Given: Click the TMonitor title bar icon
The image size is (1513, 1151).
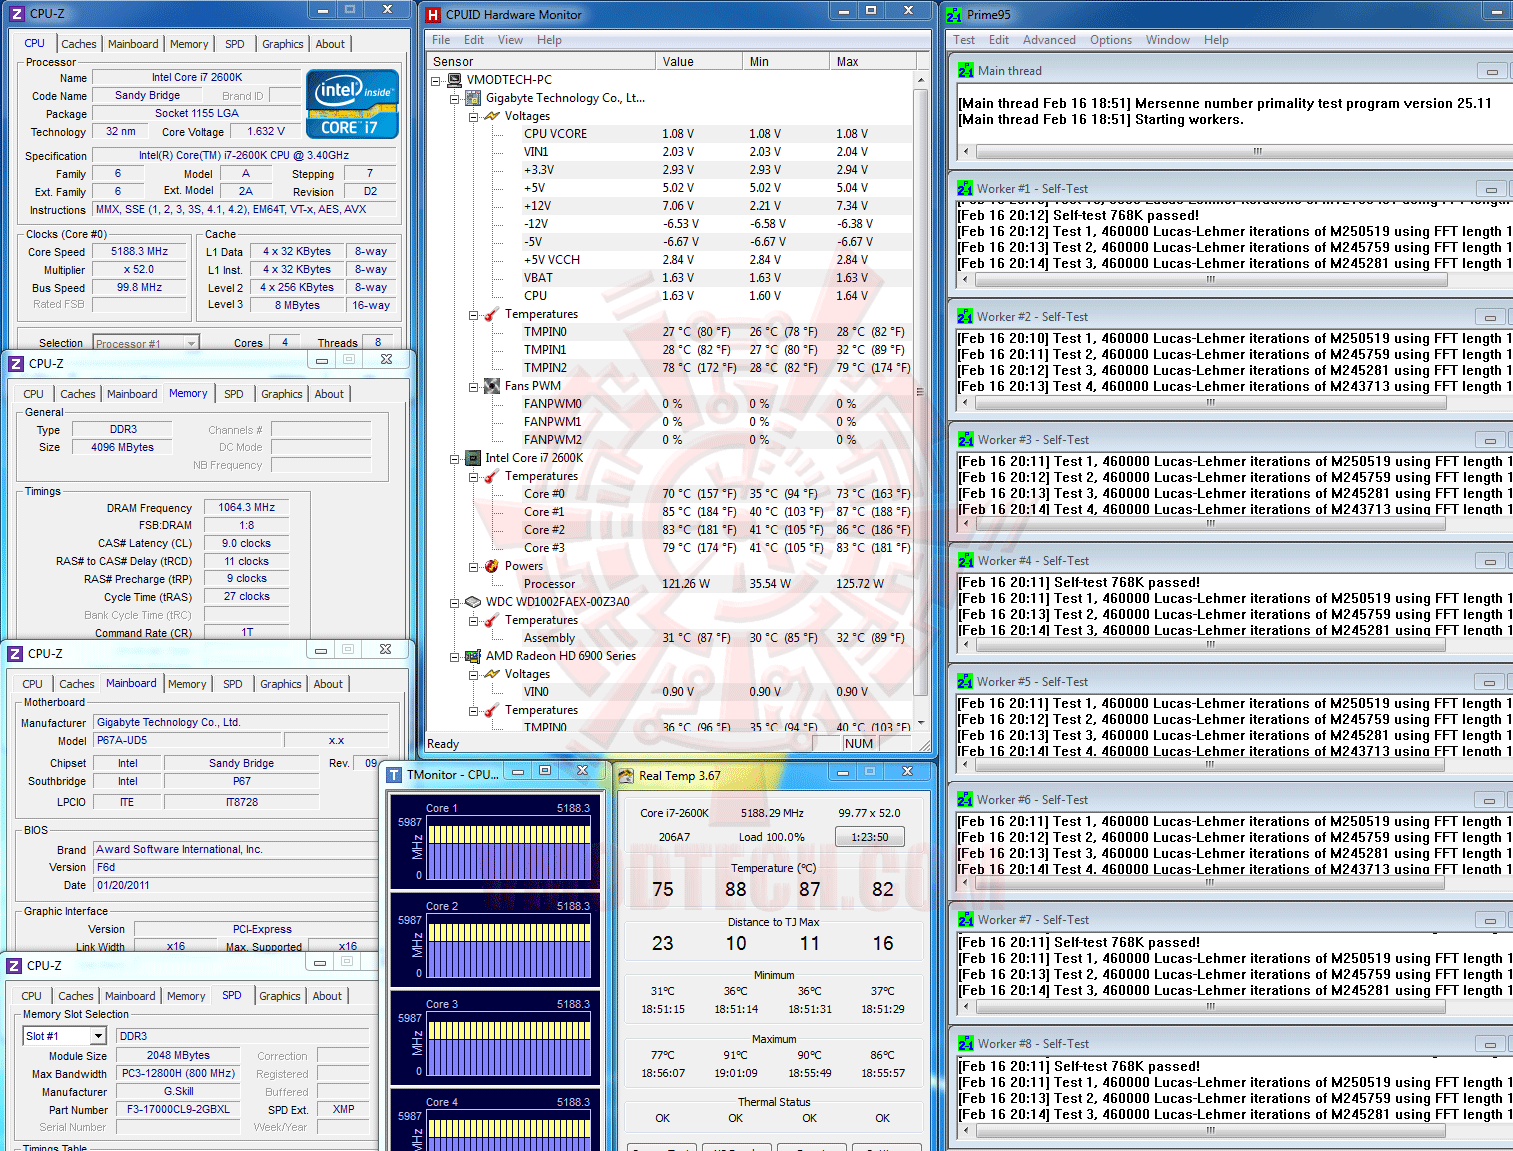Looking at the screenshot, I should coord(395,775).
